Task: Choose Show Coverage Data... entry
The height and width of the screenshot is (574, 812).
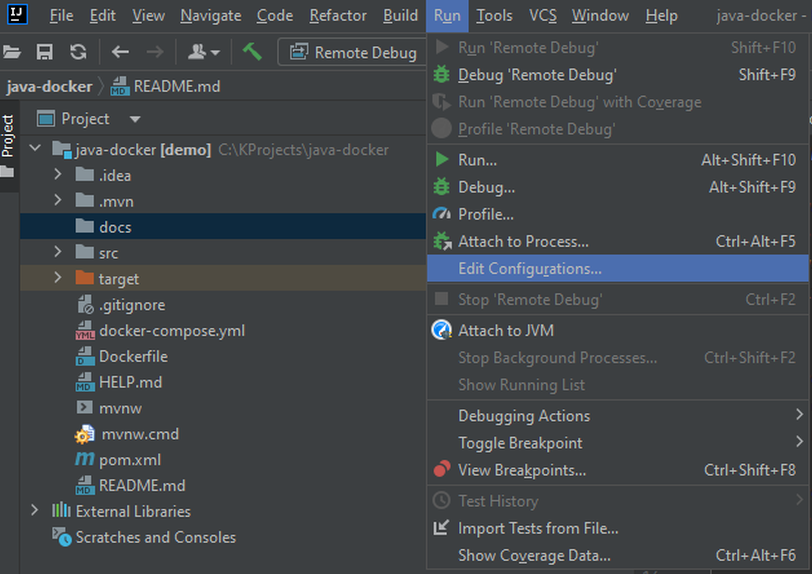Action: pos(617,555)
